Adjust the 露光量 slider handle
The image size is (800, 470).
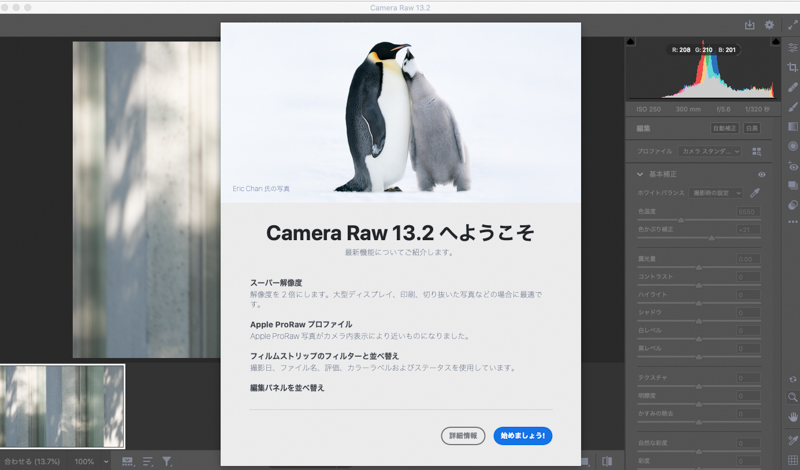coord(699,267)
